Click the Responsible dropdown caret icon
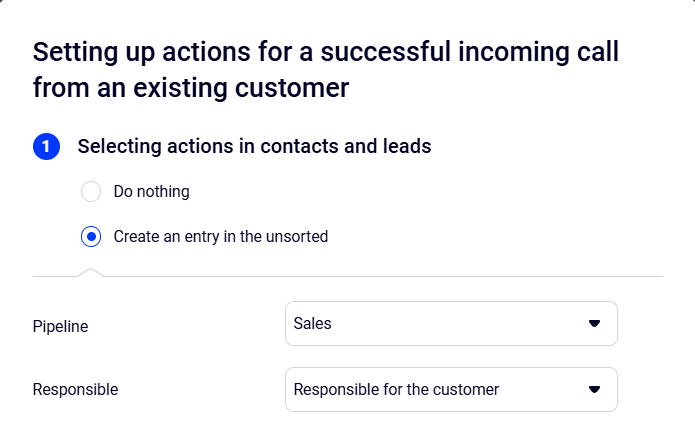Screen dimensions: 695x437 tap(594, 389)
